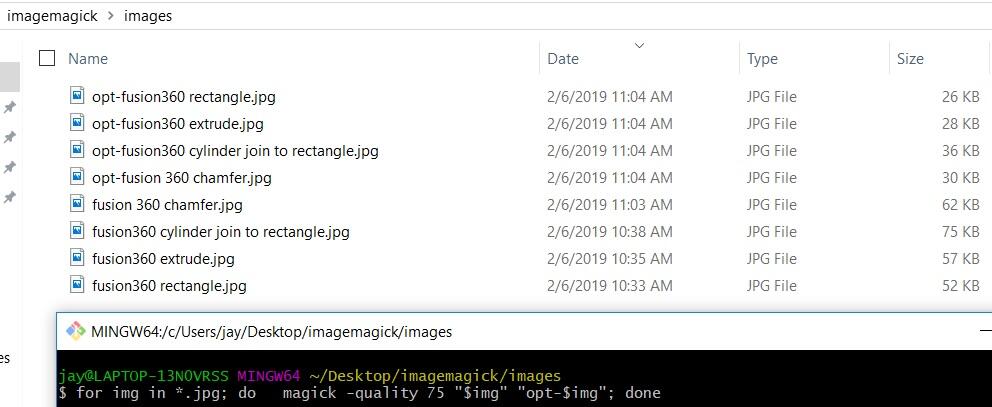Click the opt-fusion 360 chamfer.jpg file icon
The width and height of the screenshot is (992, 407).
click(78, 177)
